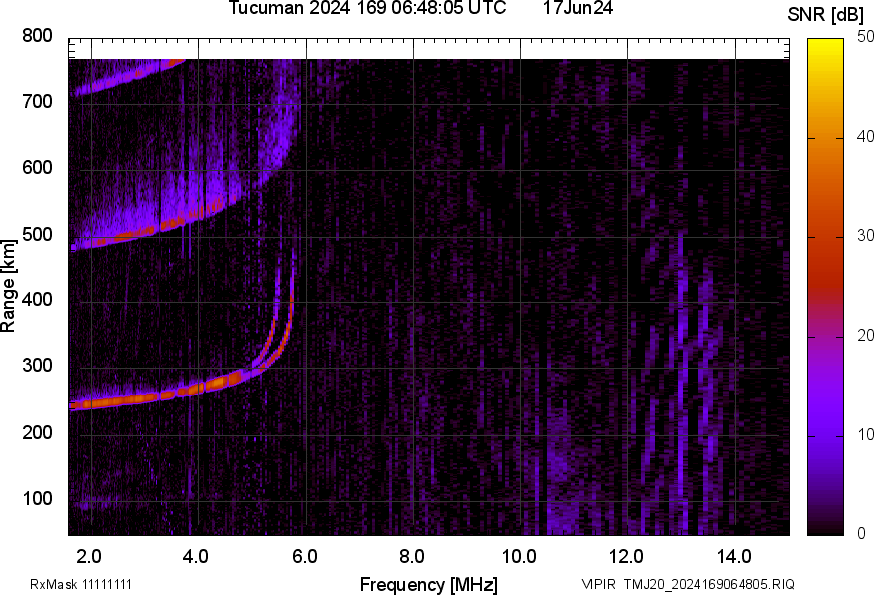Click the colorbar tick label "10"
The height and width of the screenshot is (595, 874).
(x=865, y=435)
